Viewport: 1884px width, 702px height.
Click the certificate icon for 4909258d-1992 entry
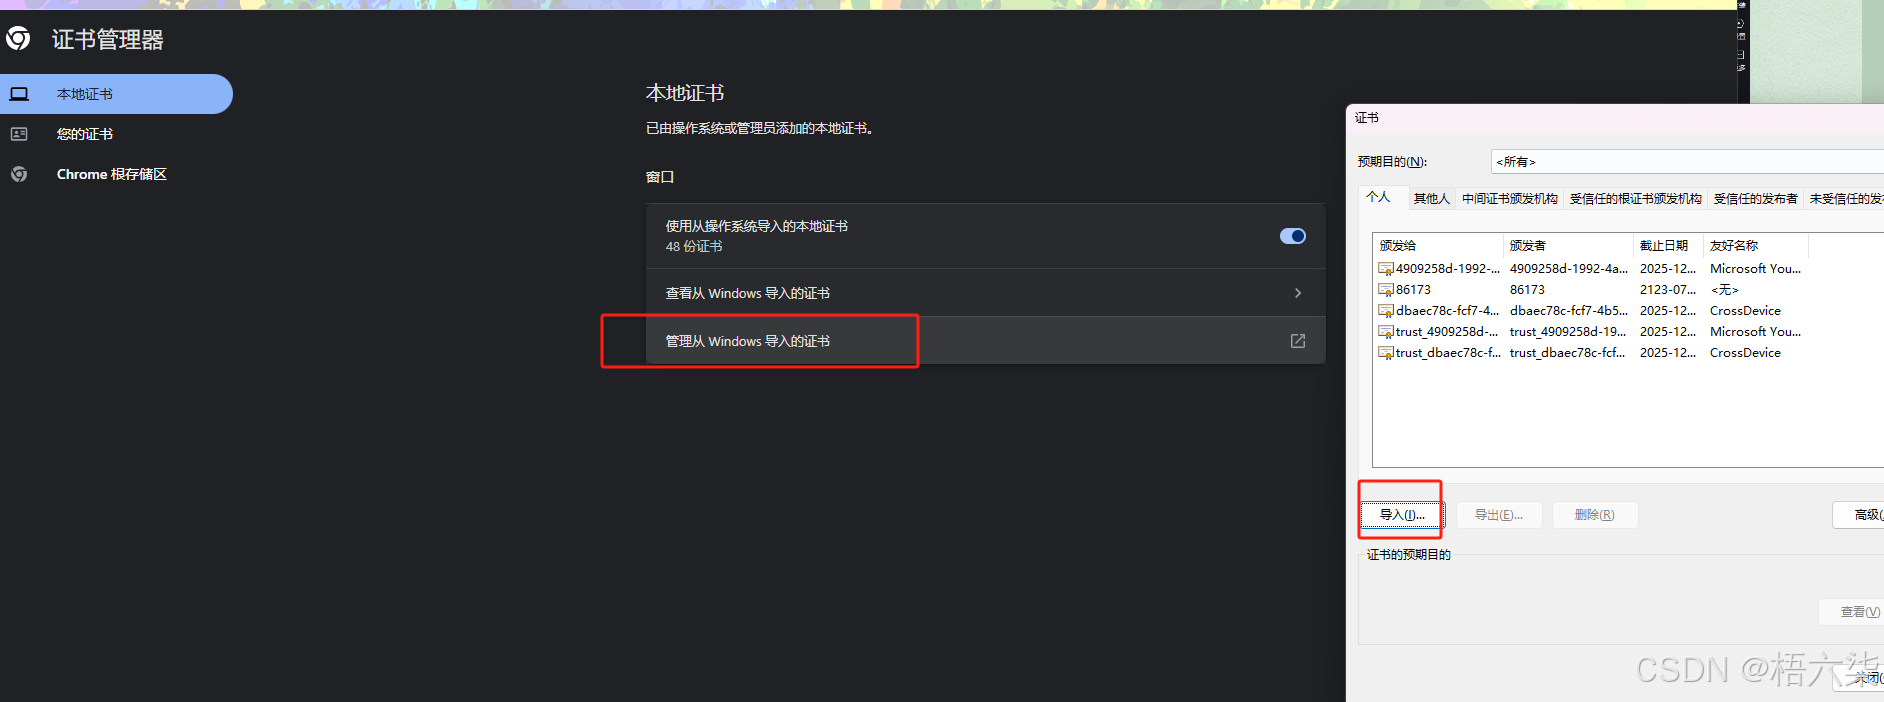(x=1386, y=269)
